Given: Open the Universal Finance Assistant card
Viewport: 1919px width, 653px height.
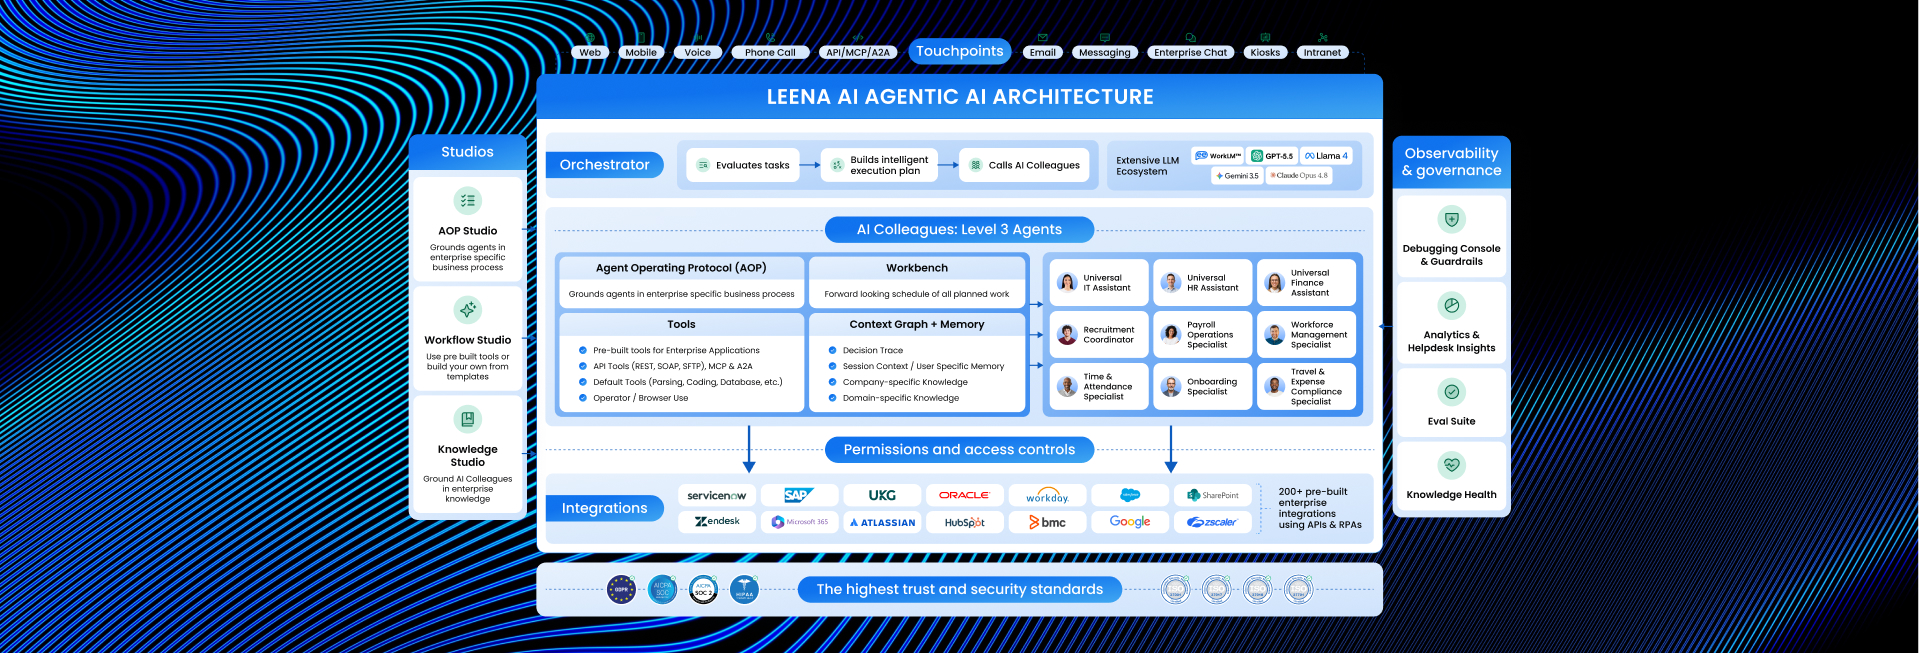Looking at the screenshot, I should 1306,283.
